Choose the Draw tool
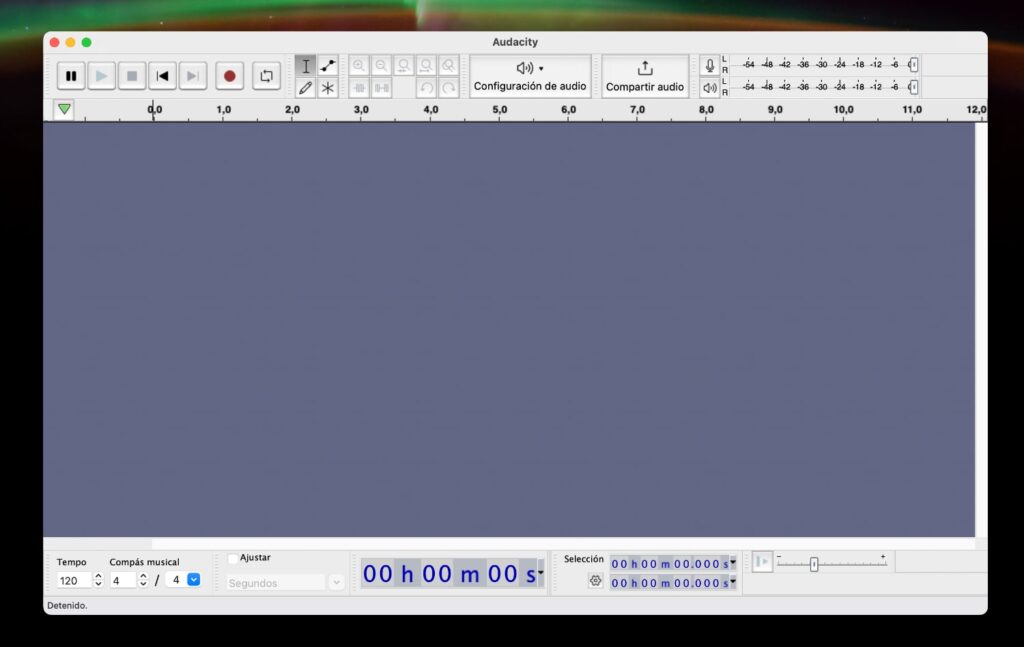The height and width of the screenshot is (647, 1024). pyautogui.click(x=306, y=88)
